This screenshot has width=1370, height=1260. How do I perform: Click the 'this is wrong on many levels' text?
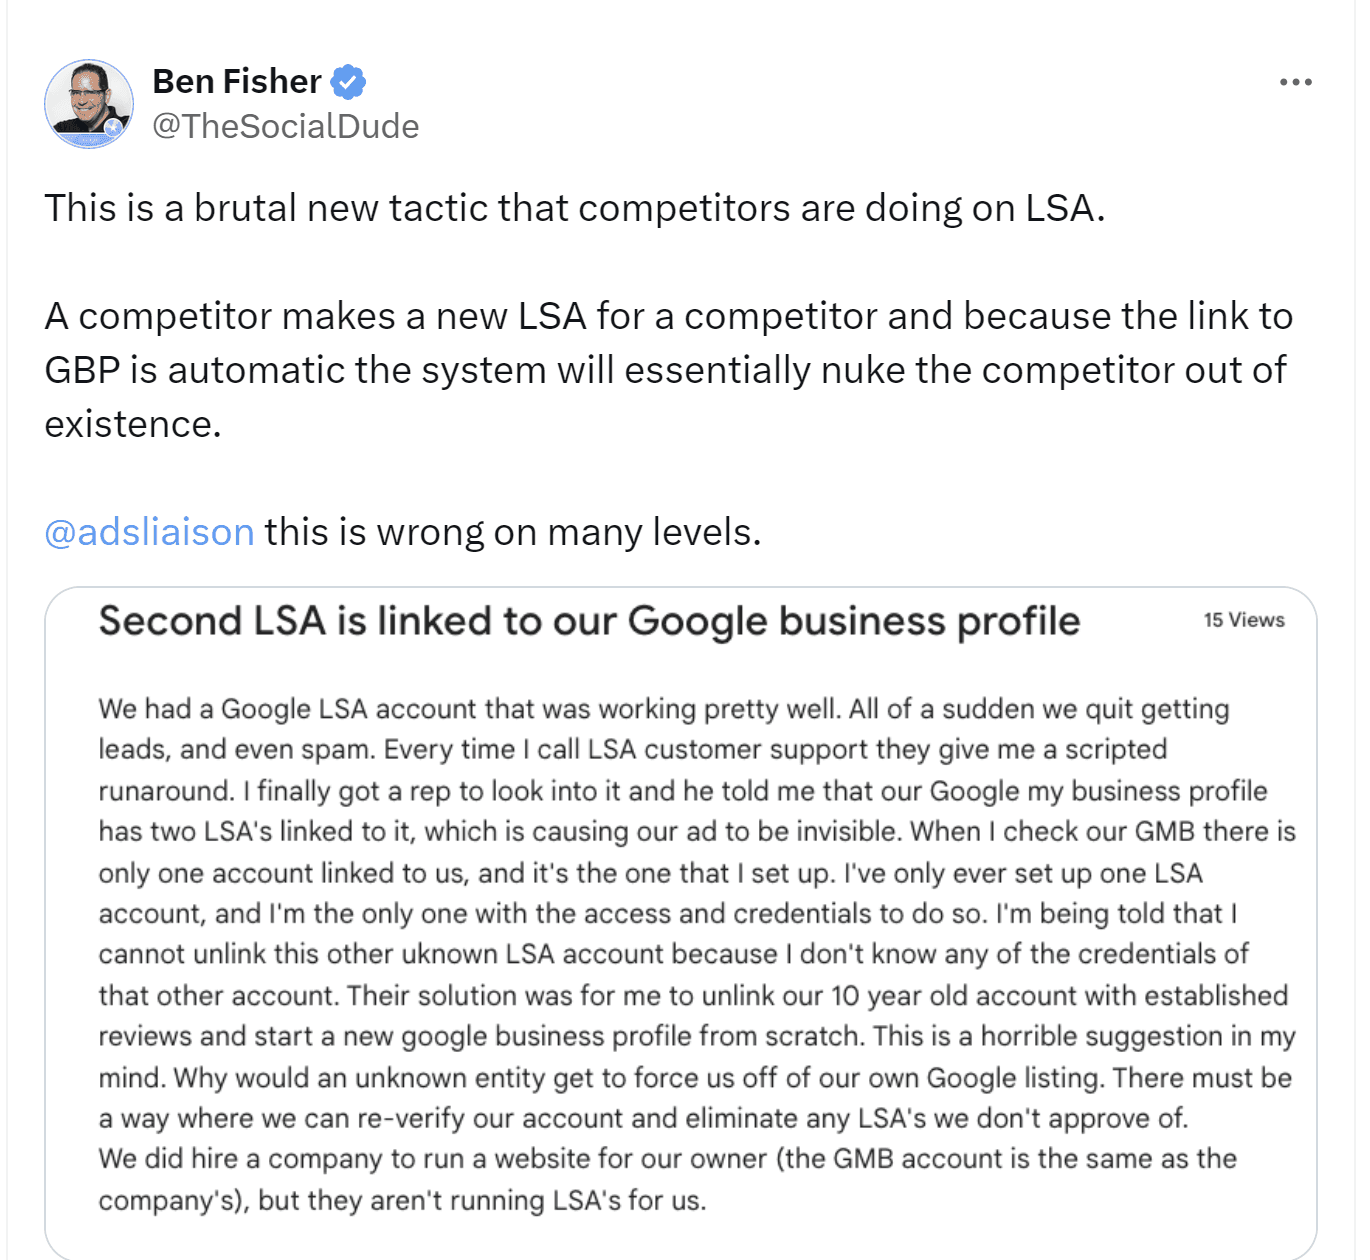pos(512,532)
